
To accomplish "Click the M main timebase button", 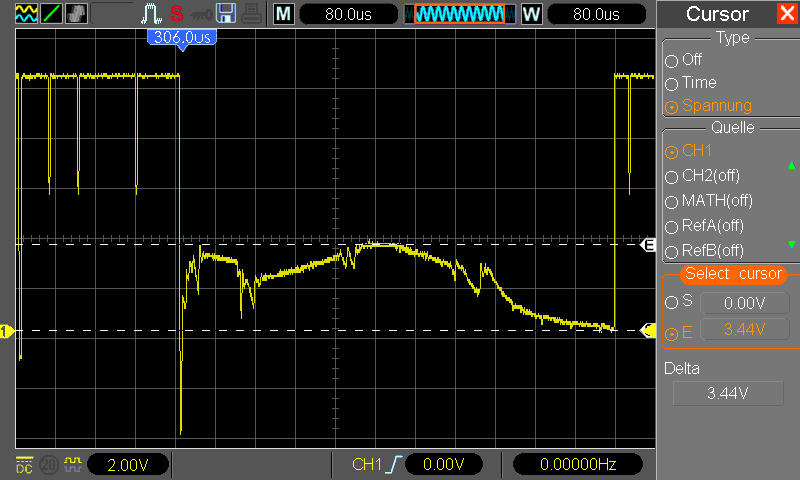I will 283,14.
